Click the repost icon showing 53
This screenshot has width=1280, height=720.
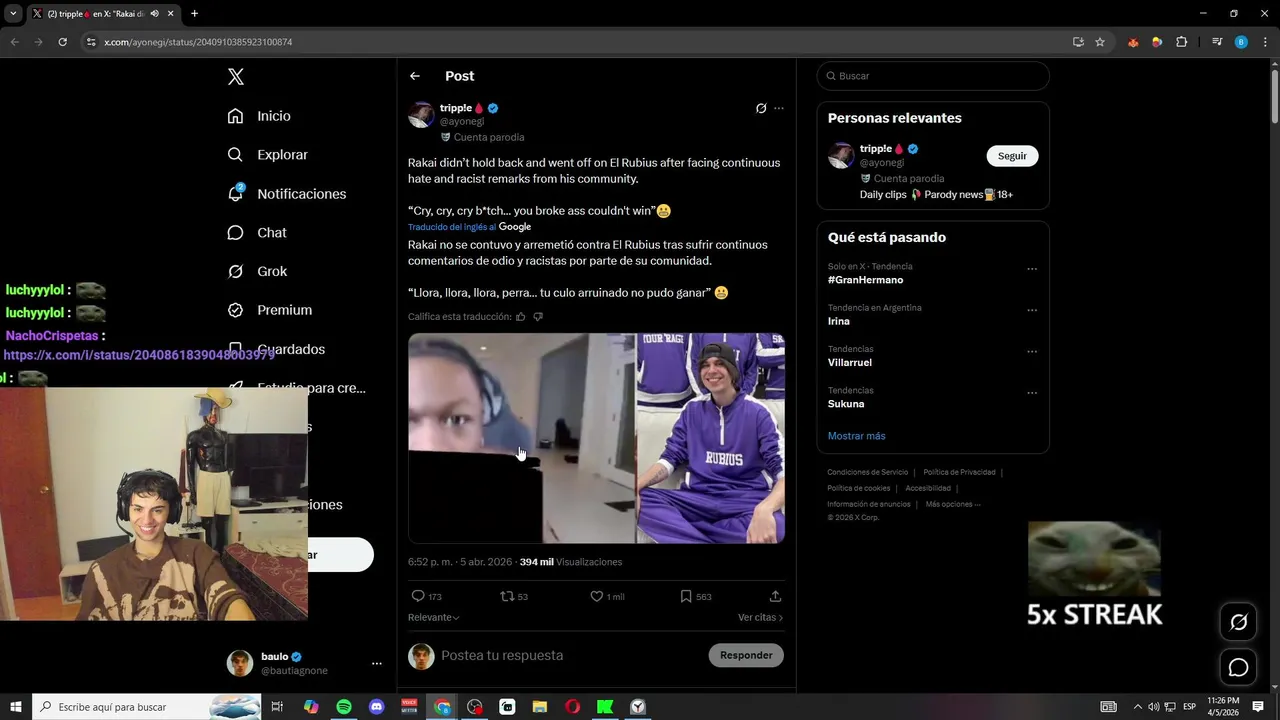tap(514, 596)
